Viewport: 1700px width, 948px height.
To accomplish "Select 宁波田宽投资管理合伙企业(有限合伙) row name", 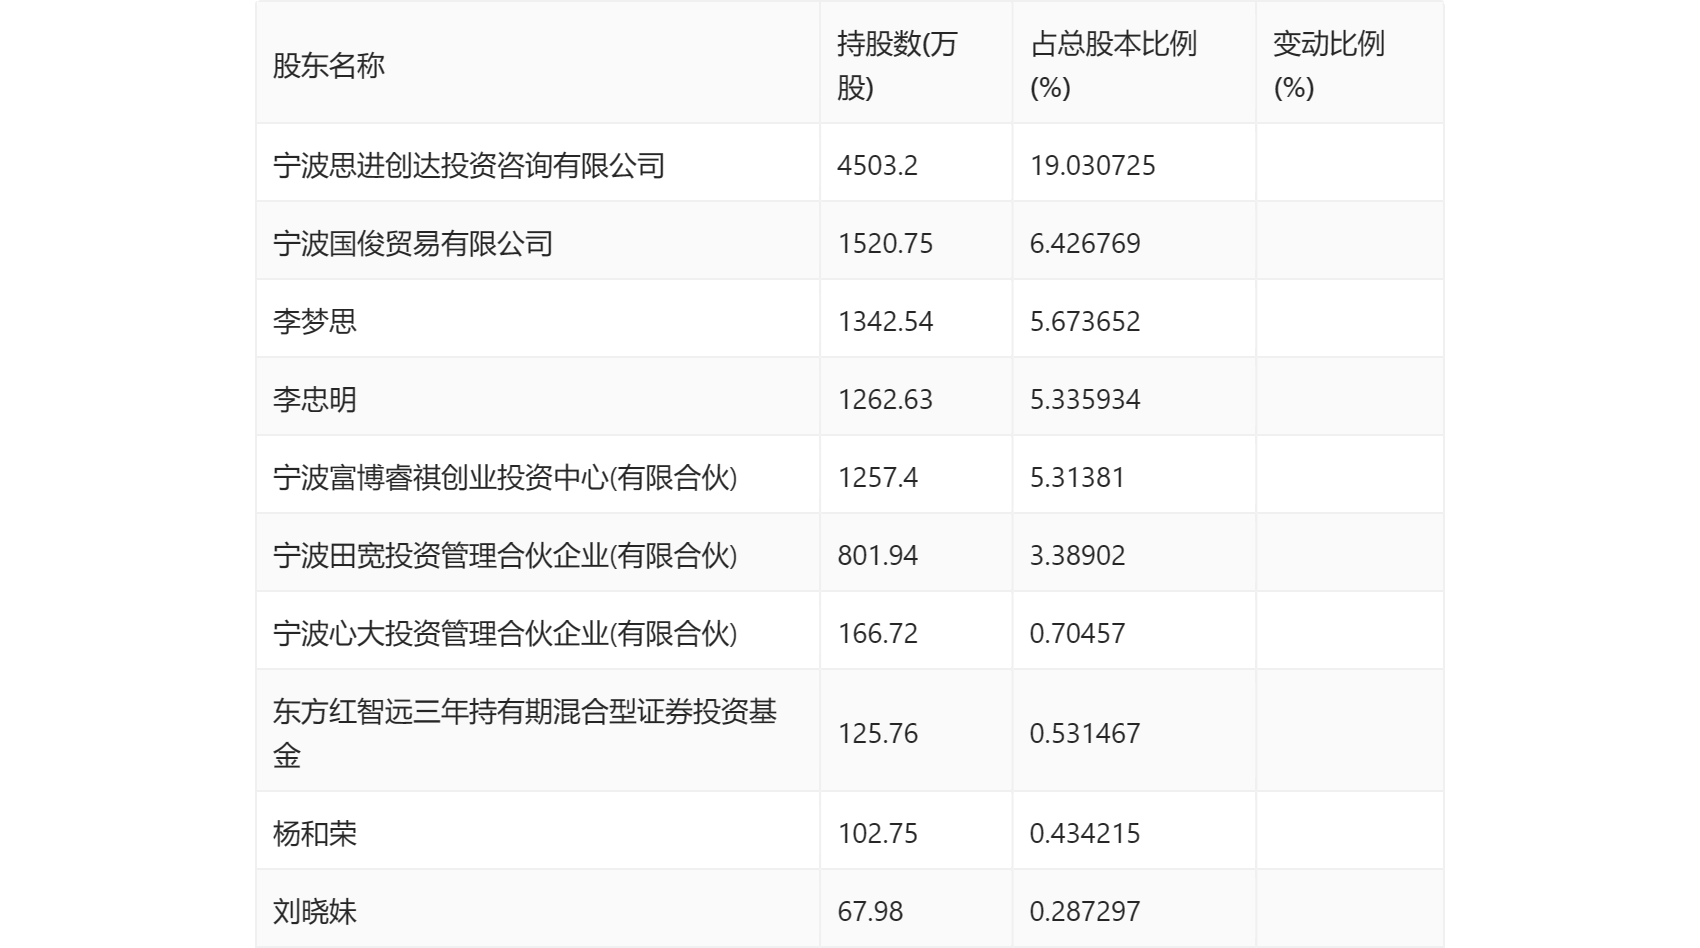I will 505,555.
